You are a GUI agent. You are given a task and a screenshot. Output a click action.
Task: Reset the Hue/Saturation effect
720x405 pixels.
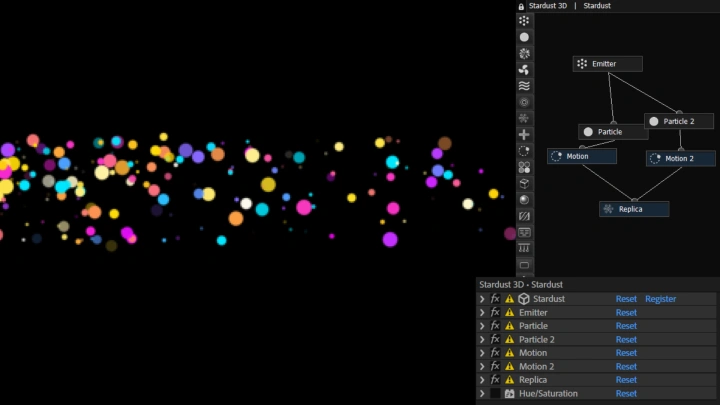coord(626,394)
